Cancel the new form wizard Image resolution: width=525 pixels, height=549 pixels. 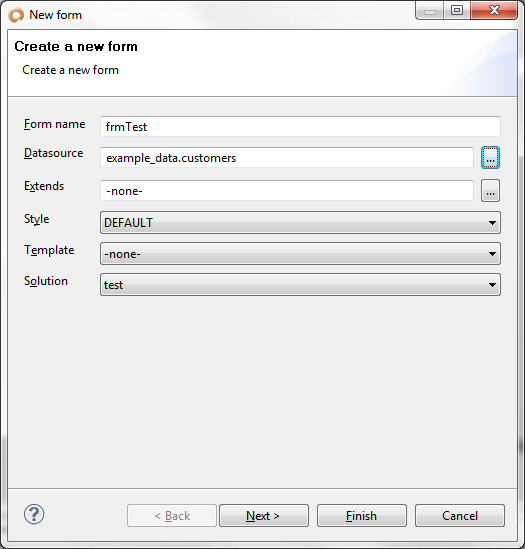pos(460,515)
